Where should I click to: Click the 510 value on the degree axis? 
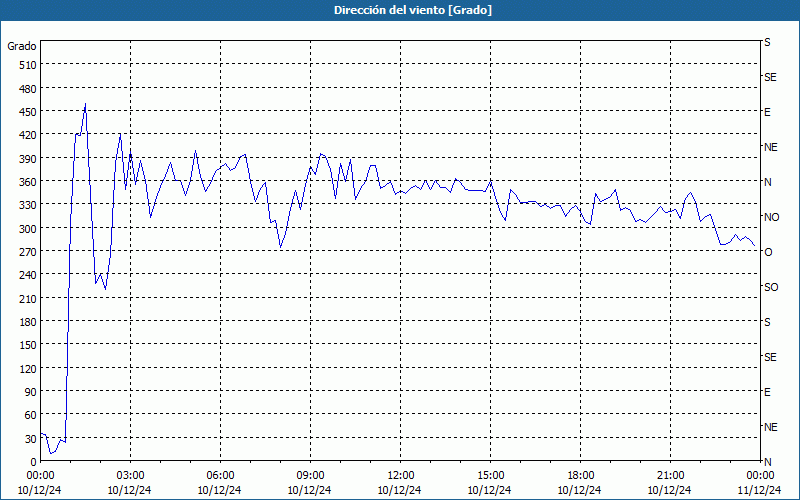pos(28,65)
